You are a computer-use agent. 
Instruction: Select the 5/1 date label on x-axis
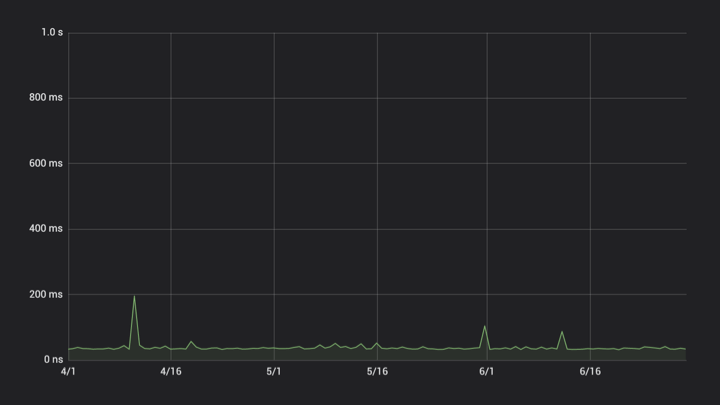click(x=274, y=372)
